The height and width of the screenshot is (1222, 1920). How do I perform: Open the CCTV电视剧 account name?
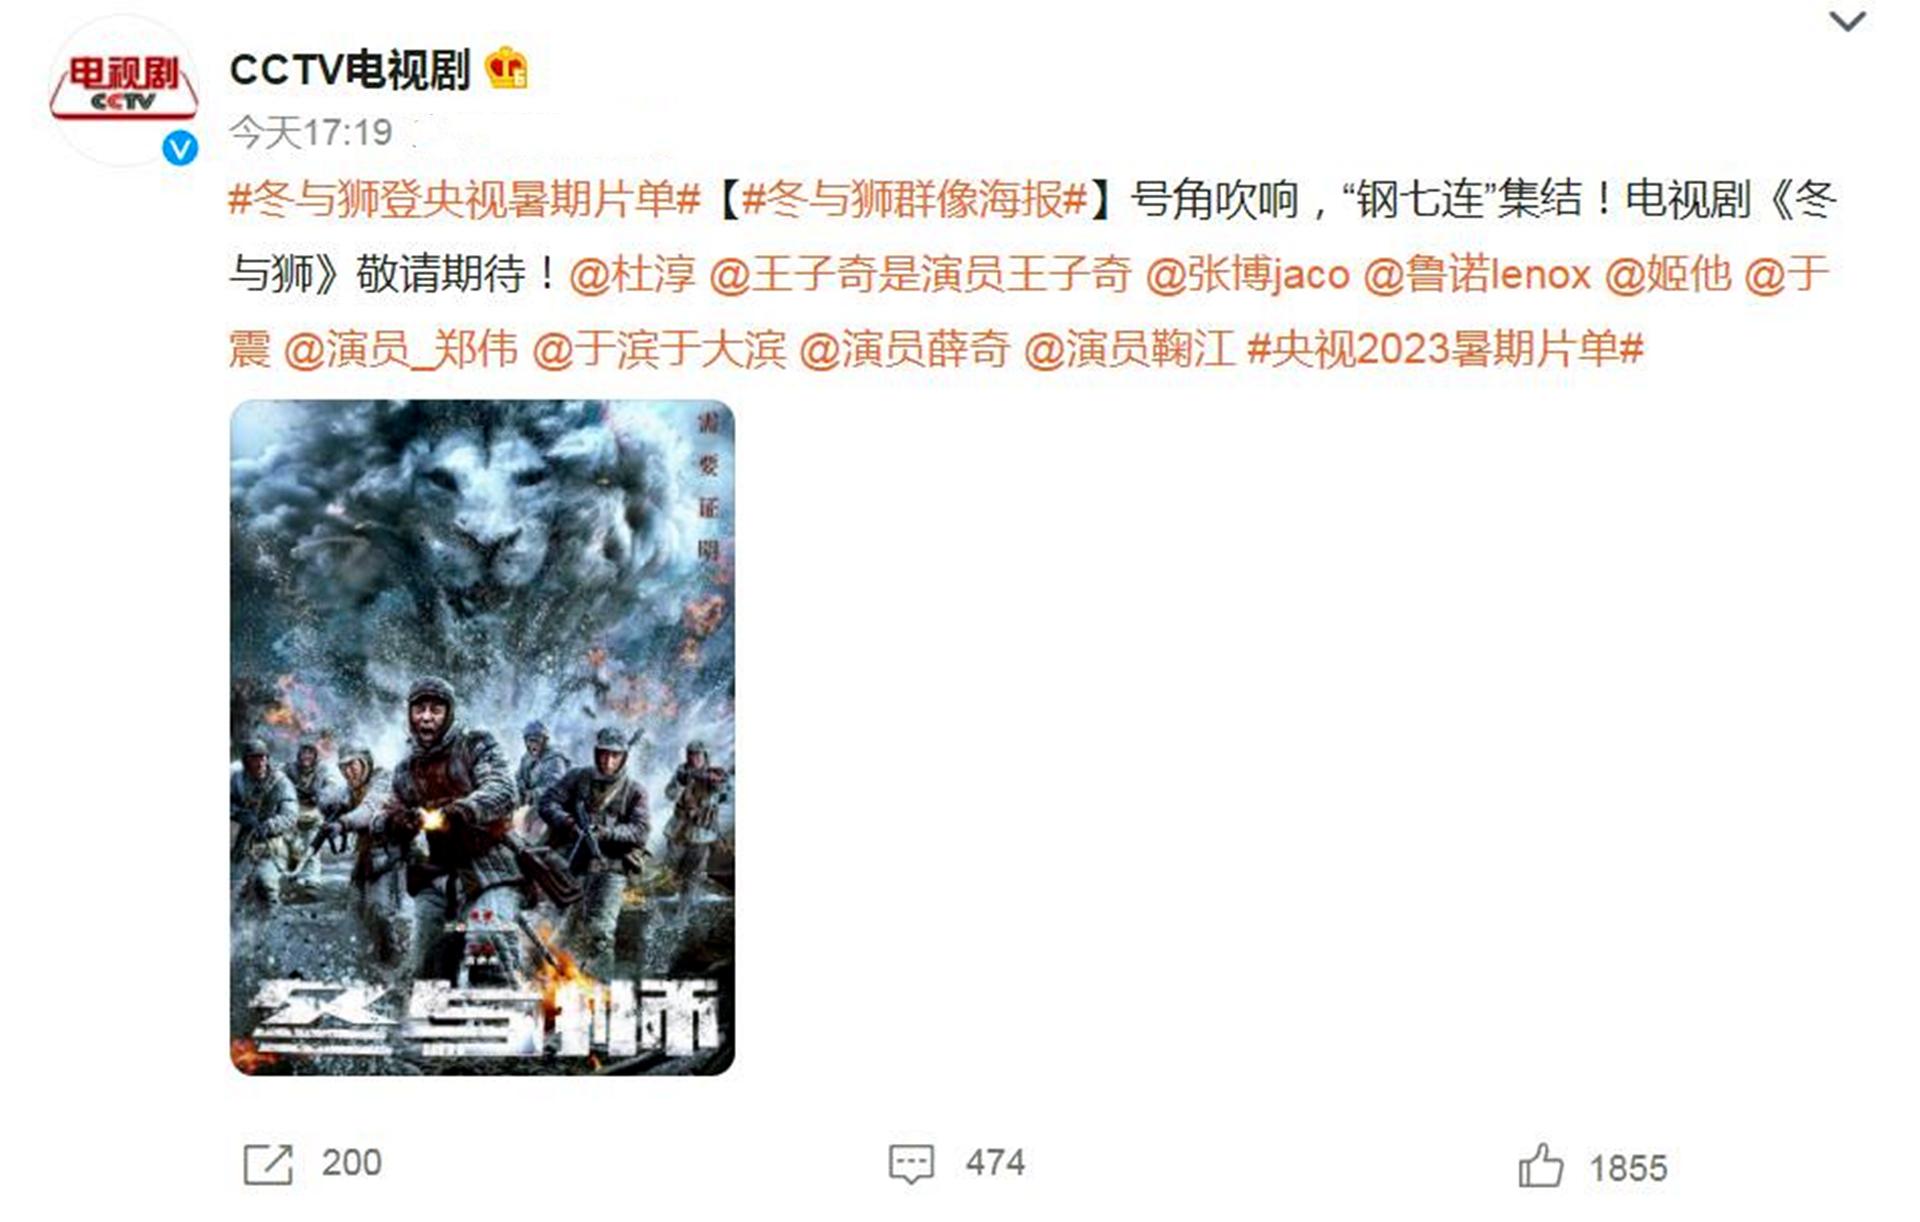pyautogui.click(x=350, y=70)
